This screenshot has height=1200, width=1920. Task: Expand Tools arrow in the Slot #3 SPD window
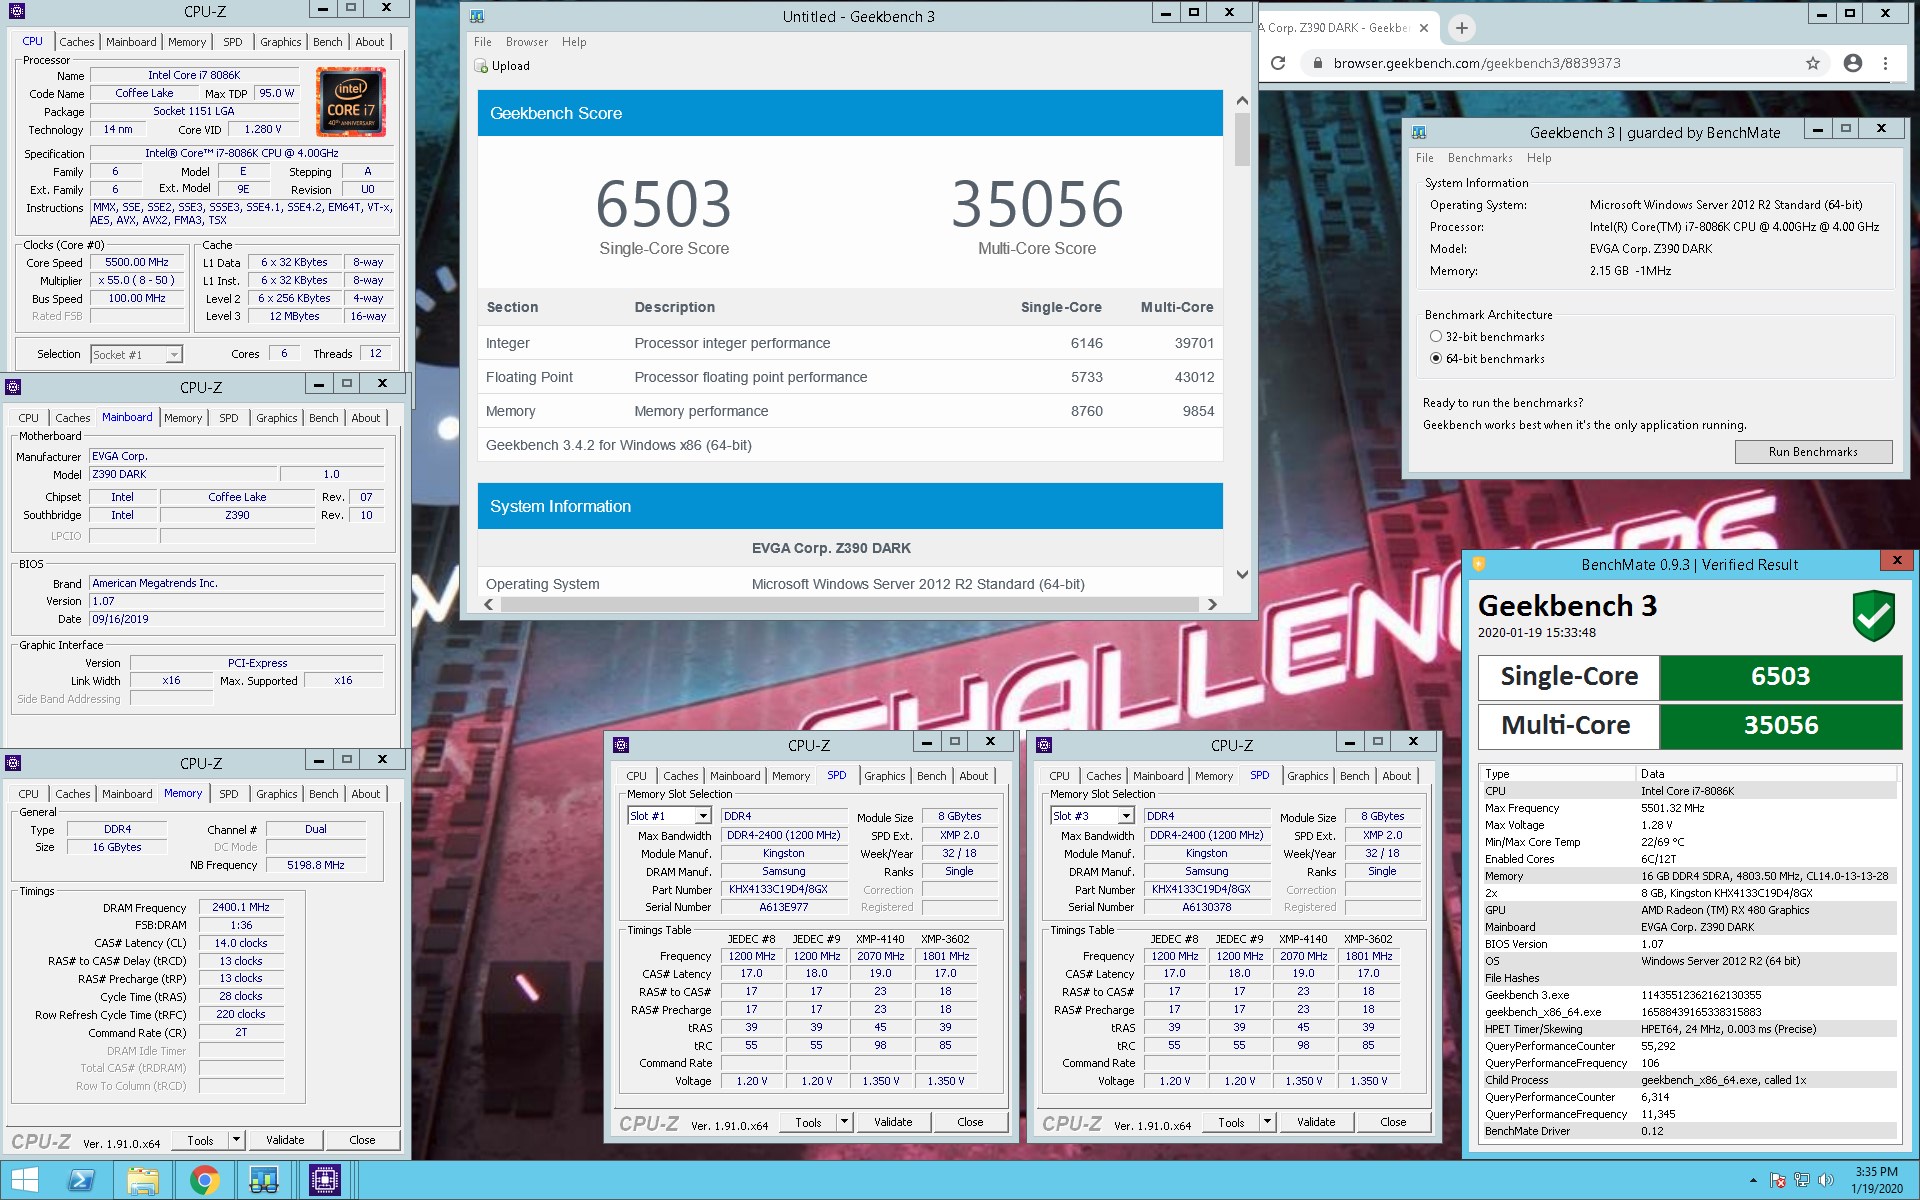point(1268,1122)
